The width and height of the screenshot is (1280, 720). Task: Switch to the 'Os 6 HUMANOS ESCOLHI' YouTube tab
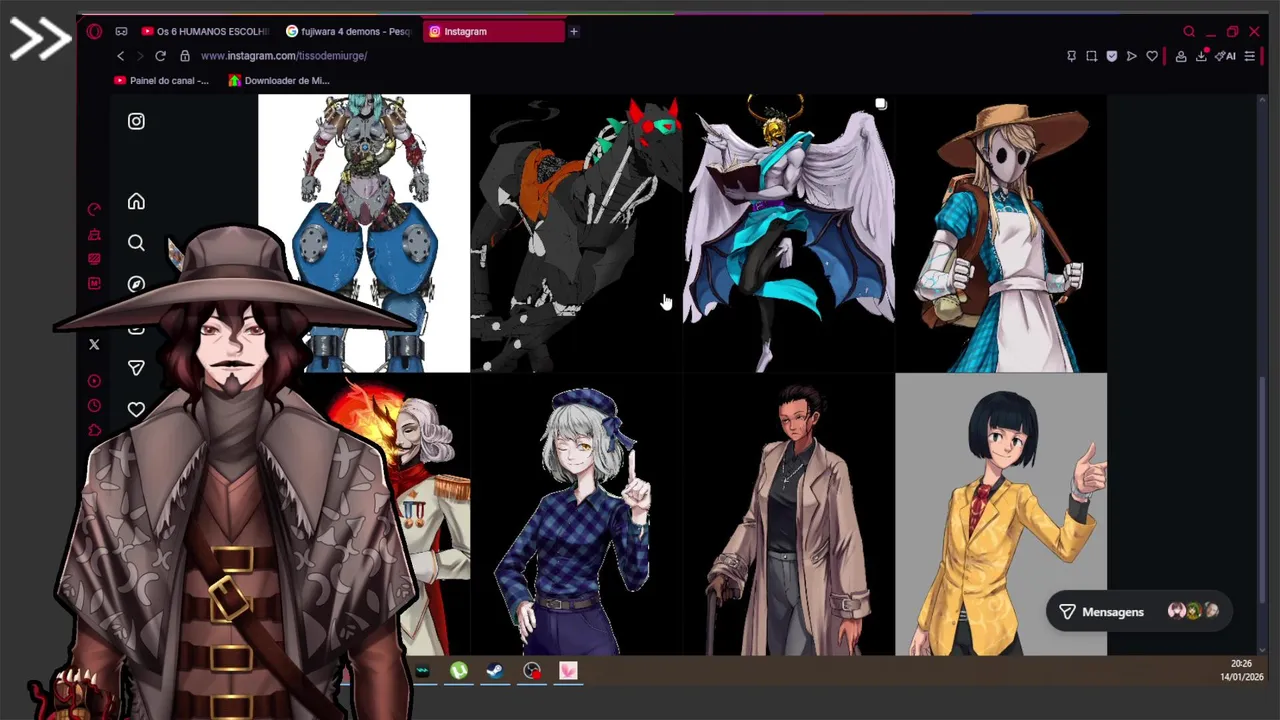coord(205,31)
